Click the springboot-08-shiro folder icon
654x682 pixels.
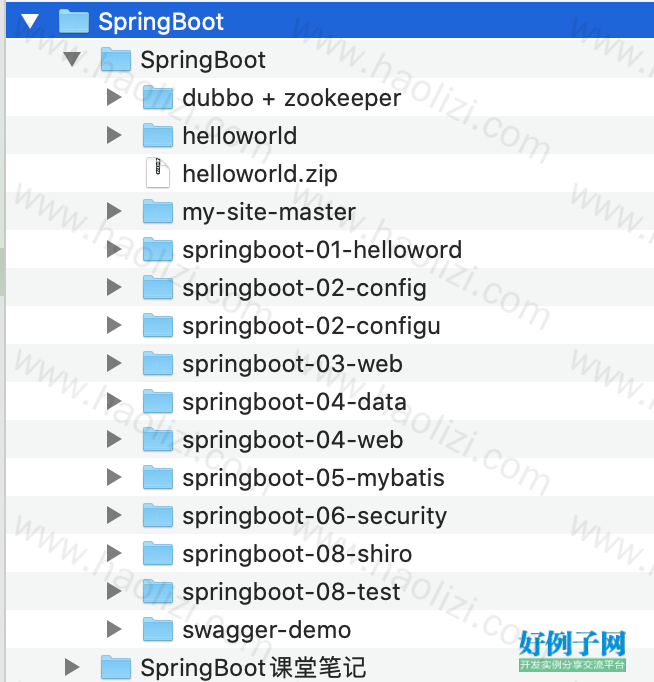pos(158,553)
